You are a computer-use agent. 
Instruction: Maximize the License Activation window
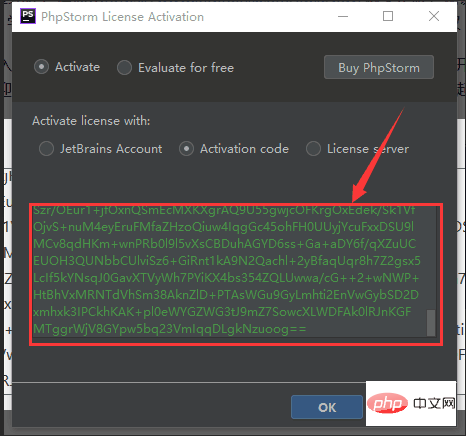[x=388, y=16]
